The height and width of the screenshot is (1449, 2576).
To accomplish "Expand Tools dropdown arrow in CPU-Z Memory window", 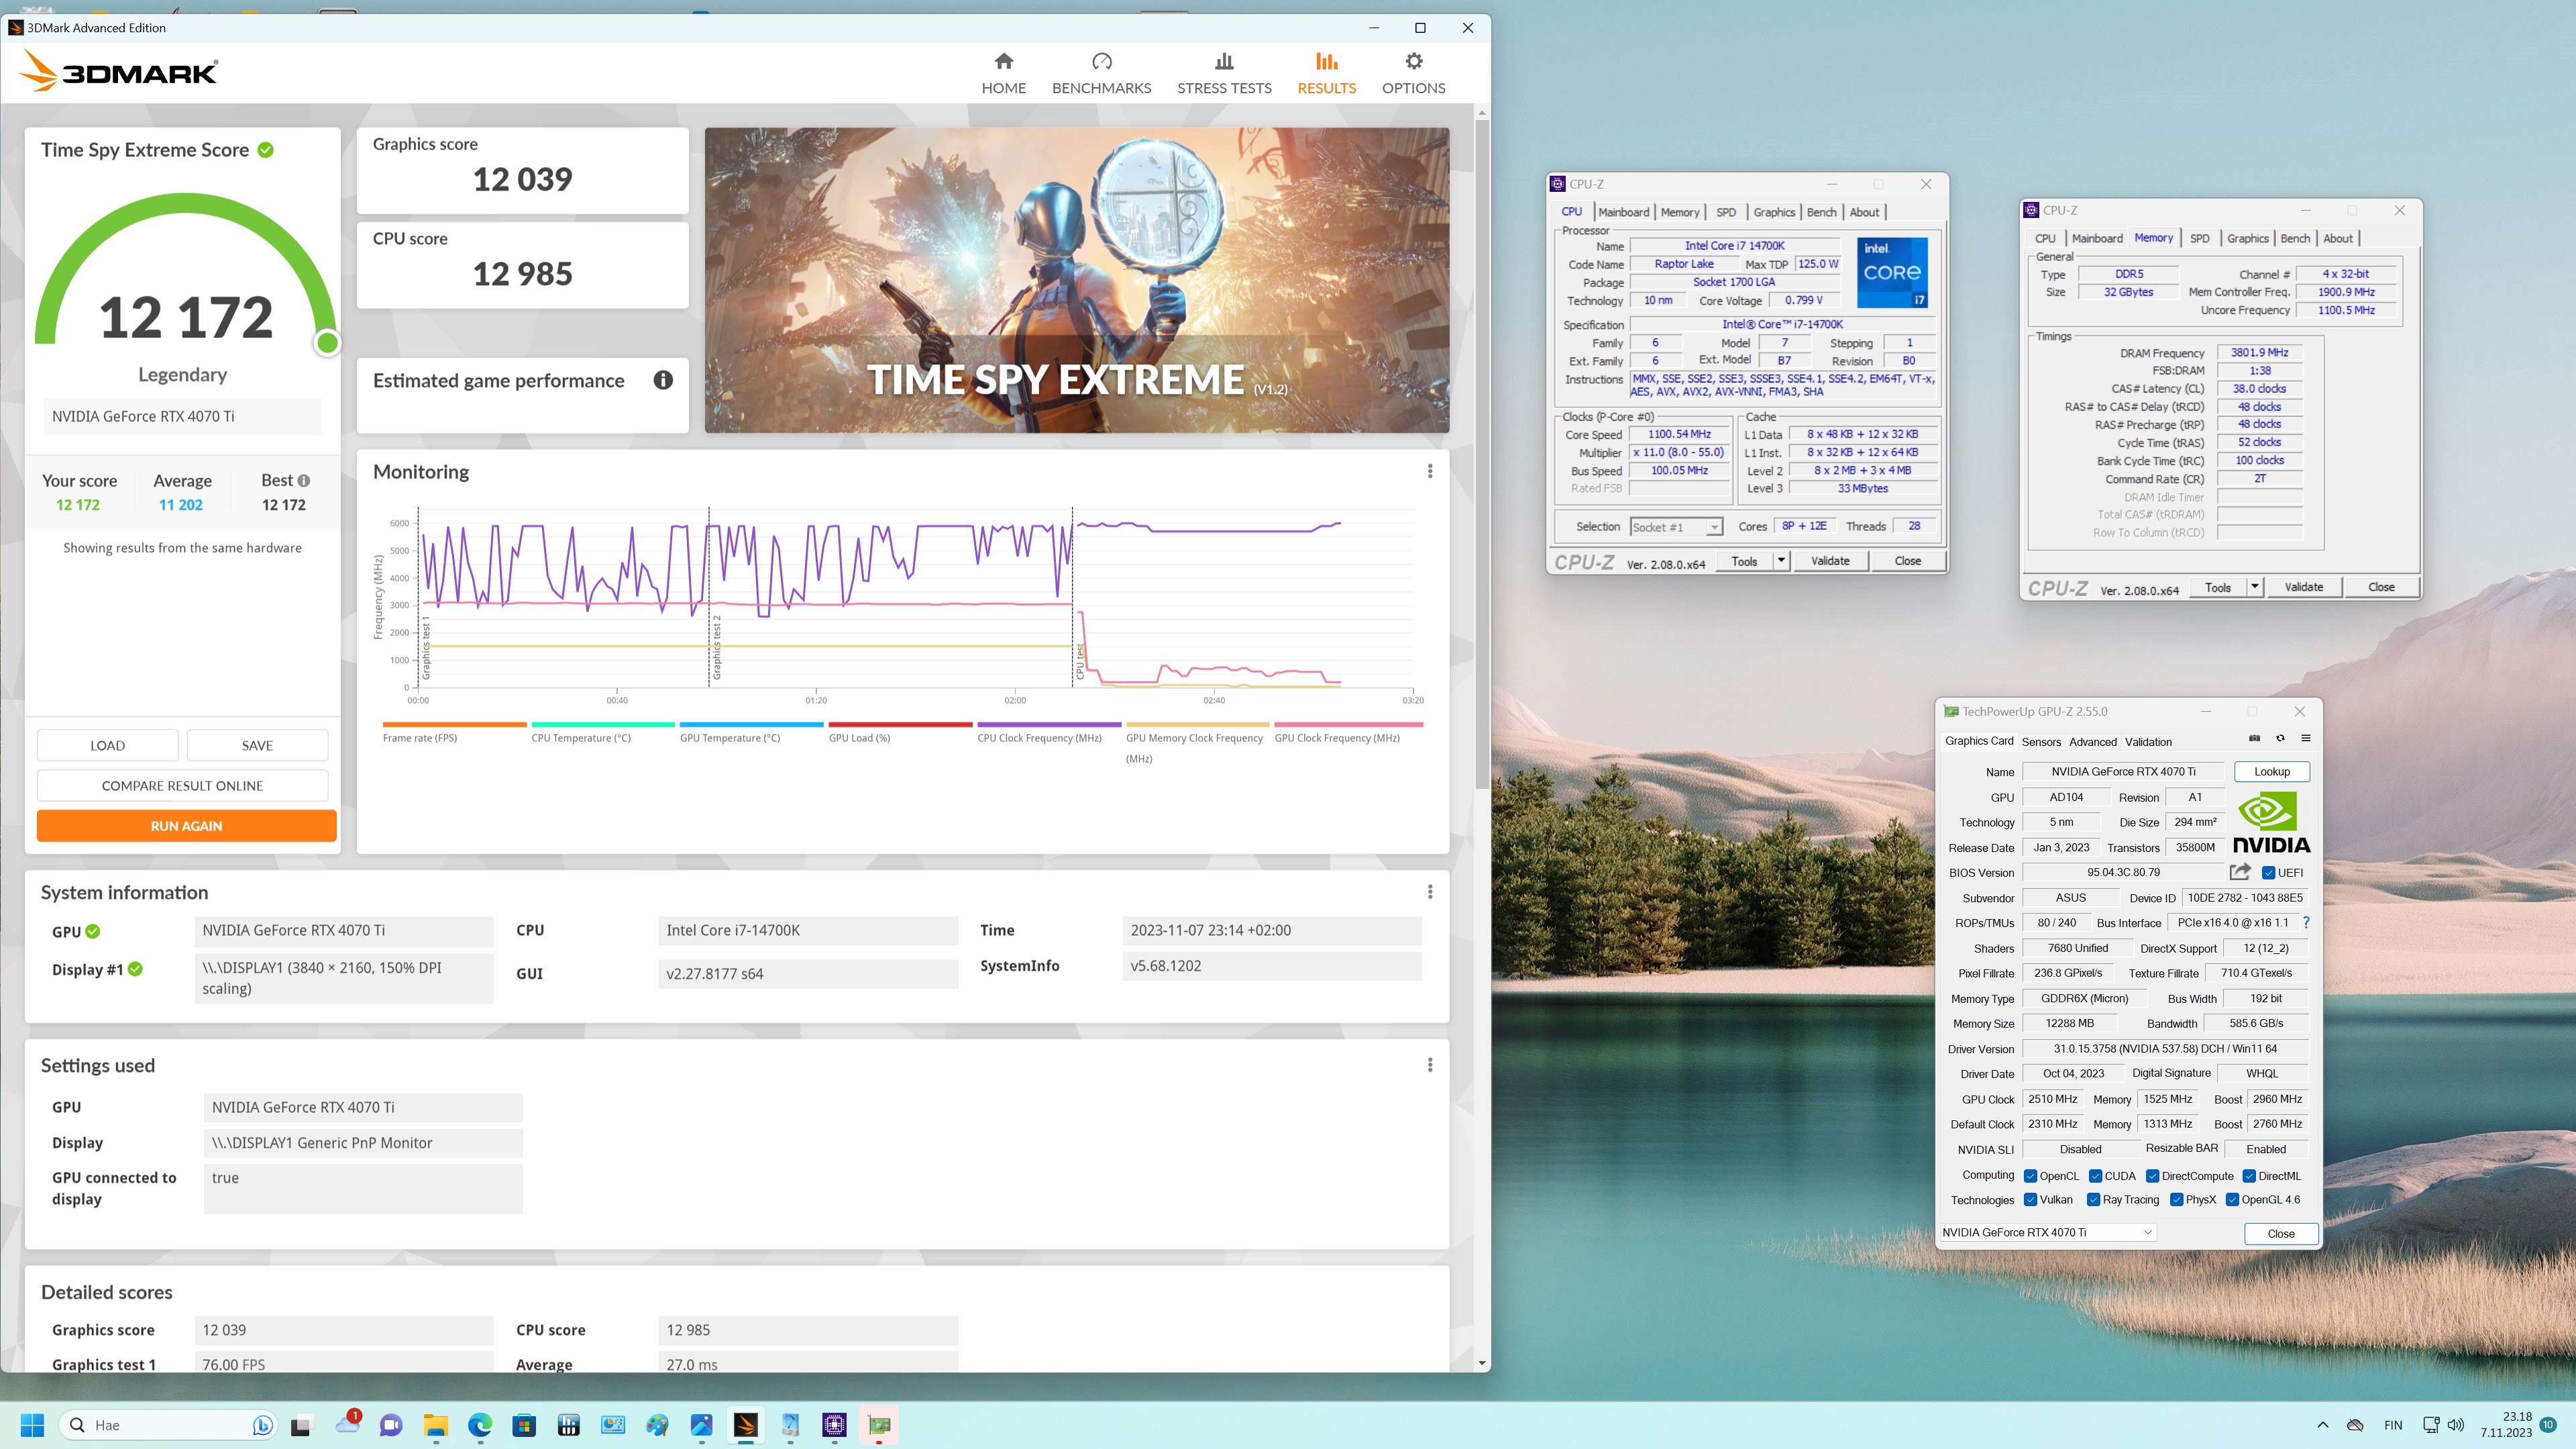I will click(2255, 587).
